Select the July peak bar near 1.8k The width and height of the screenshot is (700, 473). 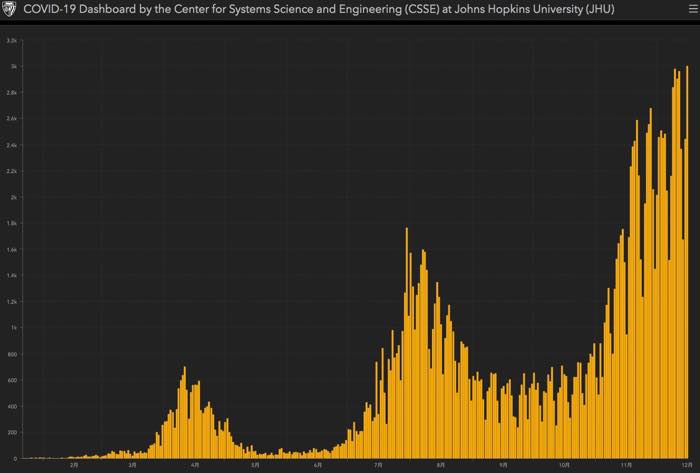pos(407,343)
